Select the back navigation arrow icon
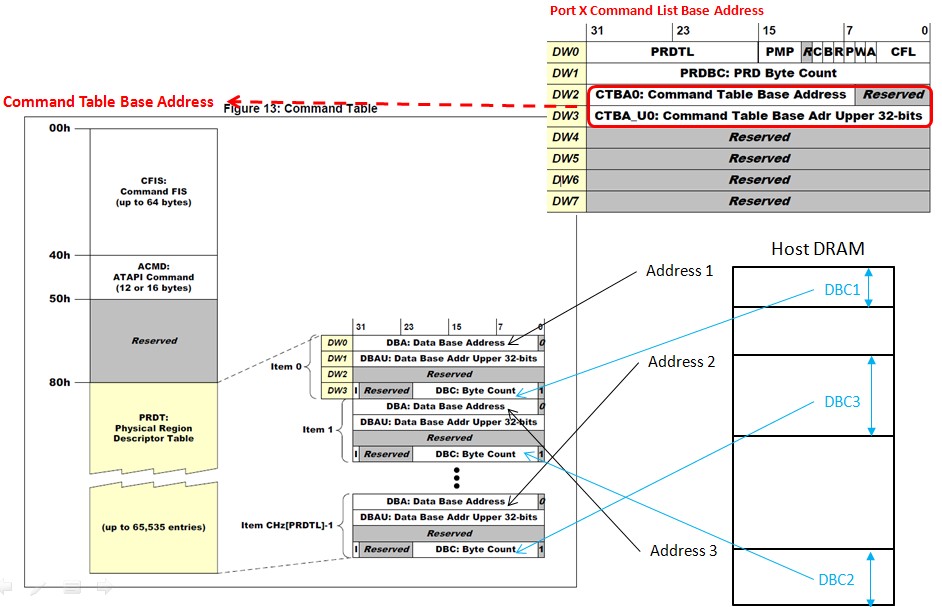This screenshot has height=607, width=942. [5, 590]
